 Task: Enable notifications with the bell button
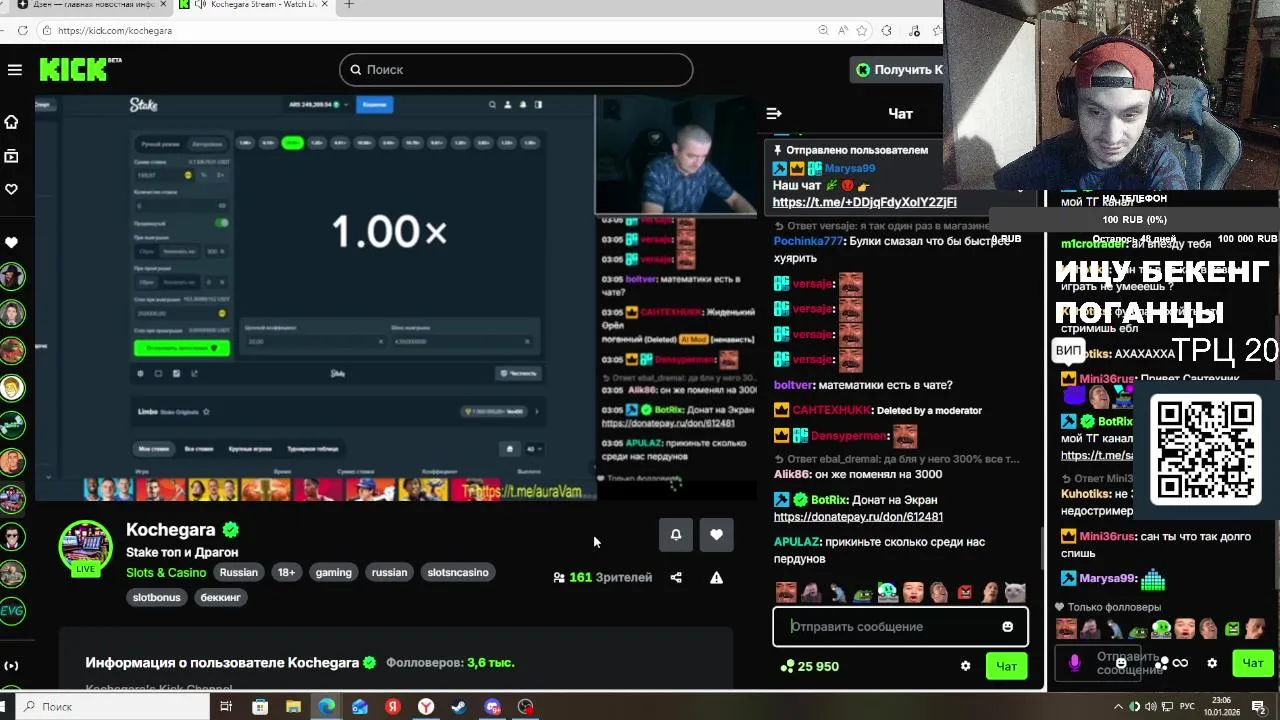[x=676, y=535]
